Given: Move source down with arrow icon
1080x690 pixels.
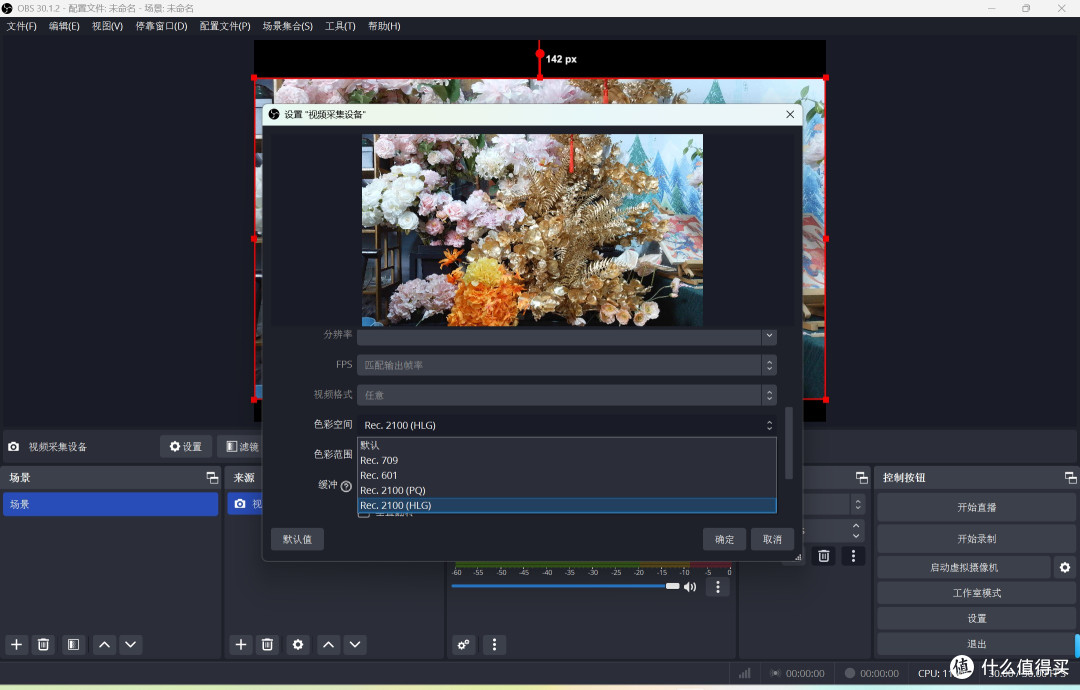Looking at the screenshot, I should coord(355,645).
